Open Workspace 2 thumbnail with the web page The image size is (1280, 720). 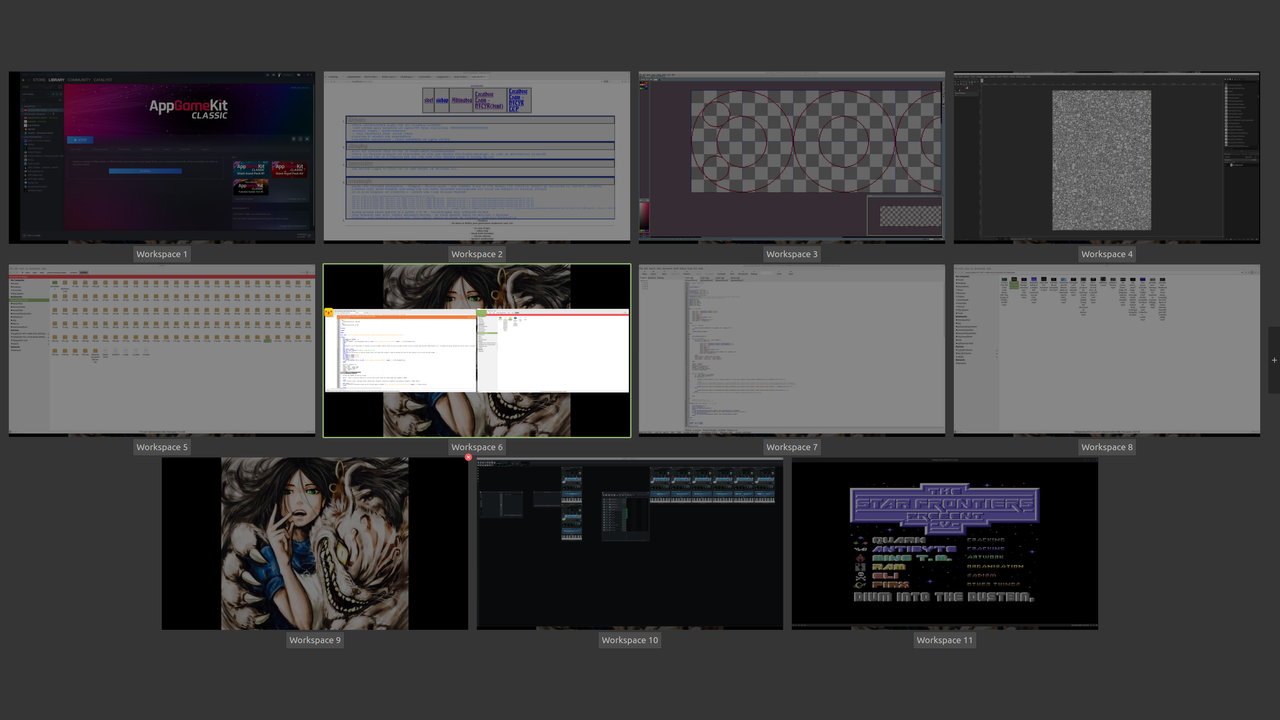[477, 157]
